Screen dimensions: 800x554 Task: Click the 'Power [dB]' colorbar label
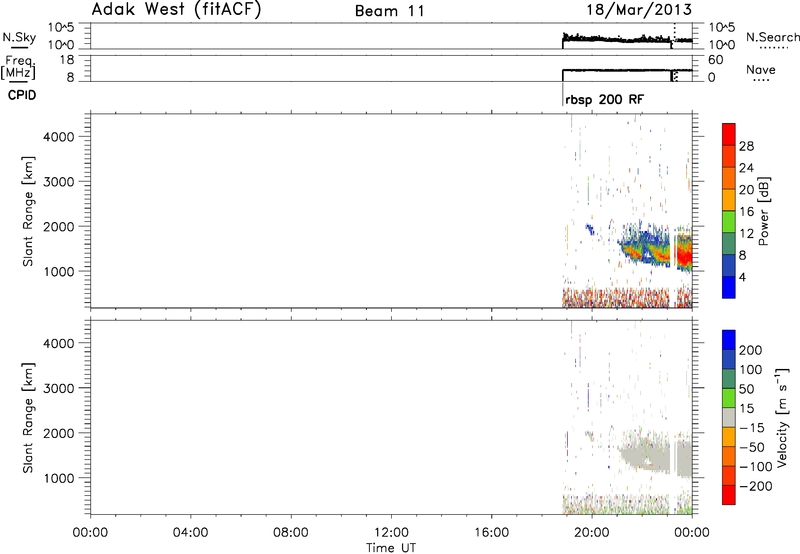click(x=764, y=211)
